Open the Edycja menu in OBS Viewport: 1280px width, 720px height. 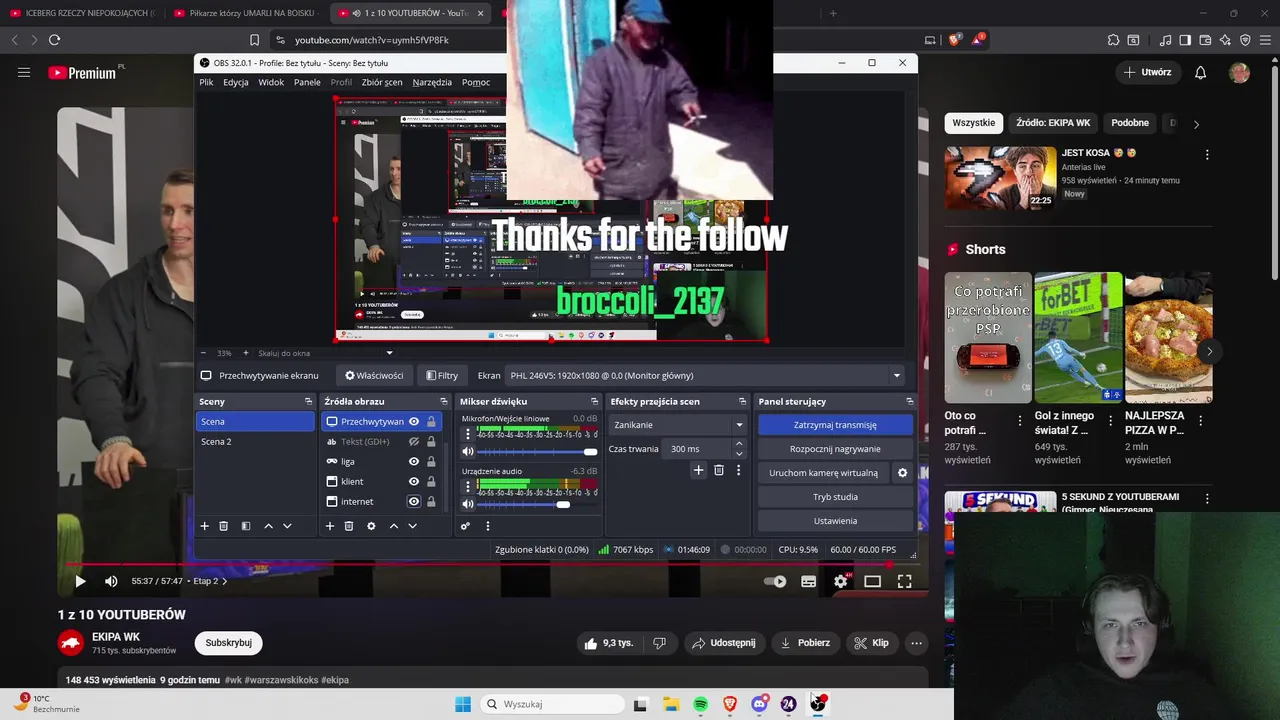tap(236, 82)
